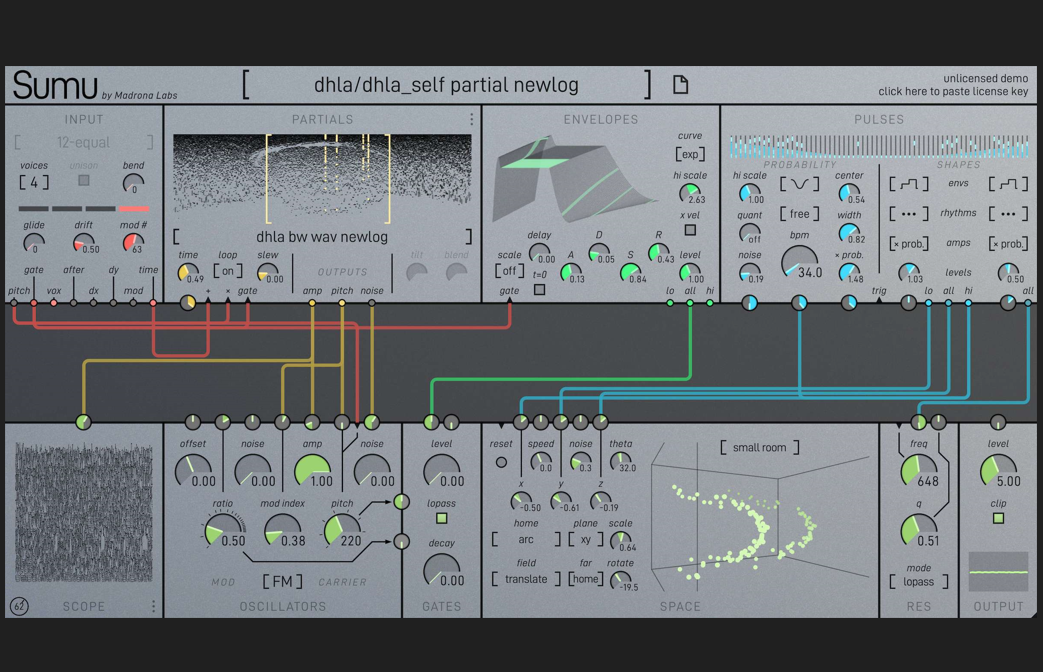The height and width of the screenshot is (672, 1043).
Task: Toggle the Envelopes scale off button
Action: pos(510,271)
